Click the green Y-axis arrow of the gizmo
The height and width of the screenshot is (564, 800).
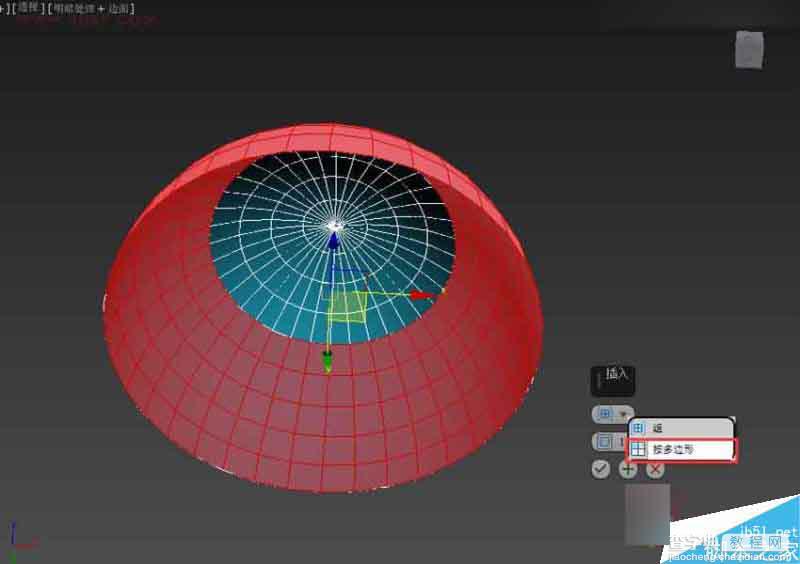328,360
